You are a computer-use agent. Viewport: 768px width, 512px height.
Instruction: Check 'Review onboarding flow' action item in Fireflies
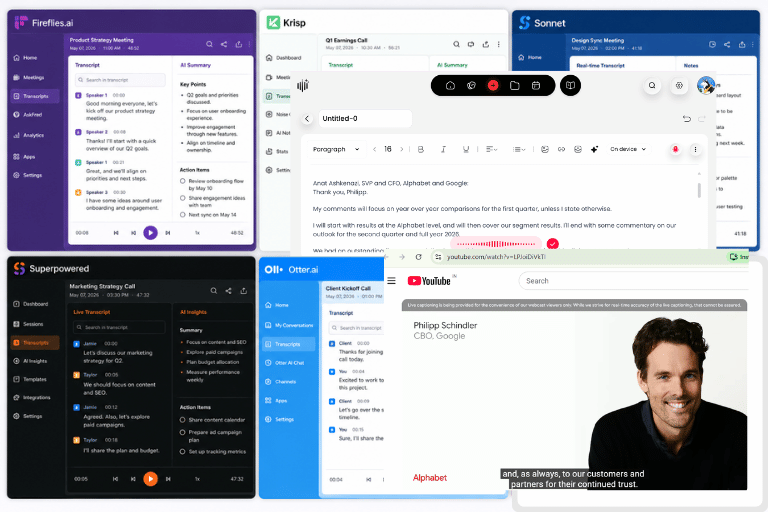click(x=183, y=181)
